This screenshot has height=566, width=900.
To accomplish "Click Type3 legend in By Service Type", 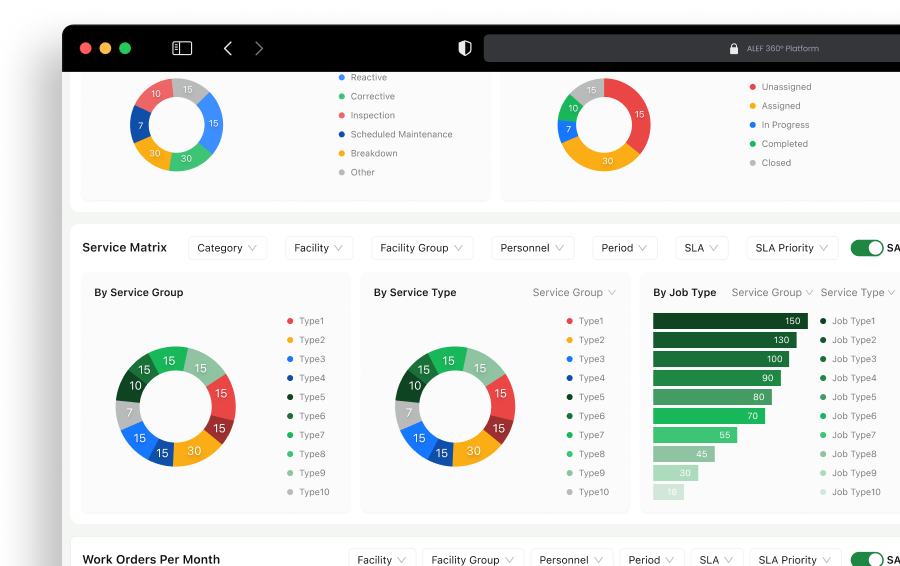I will [585, 359].
